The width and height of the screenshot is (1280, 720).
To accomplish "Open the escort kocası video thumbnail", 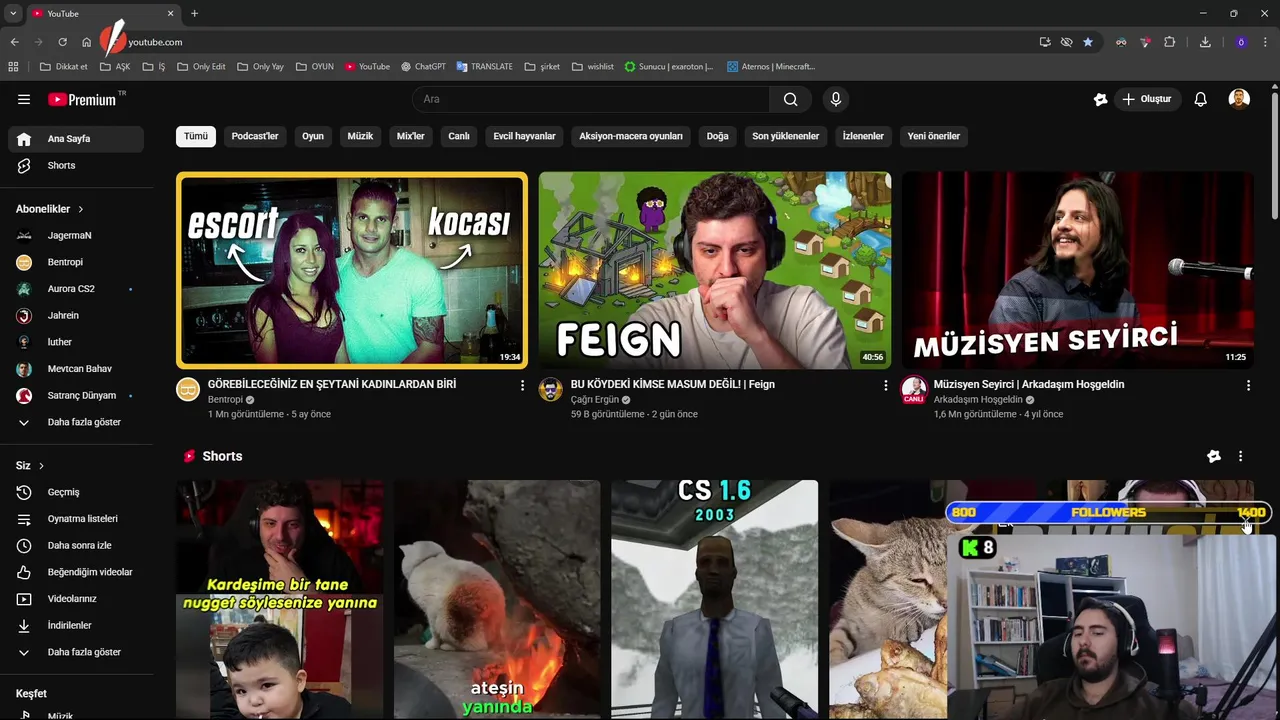I will click(x=352, y=270).
